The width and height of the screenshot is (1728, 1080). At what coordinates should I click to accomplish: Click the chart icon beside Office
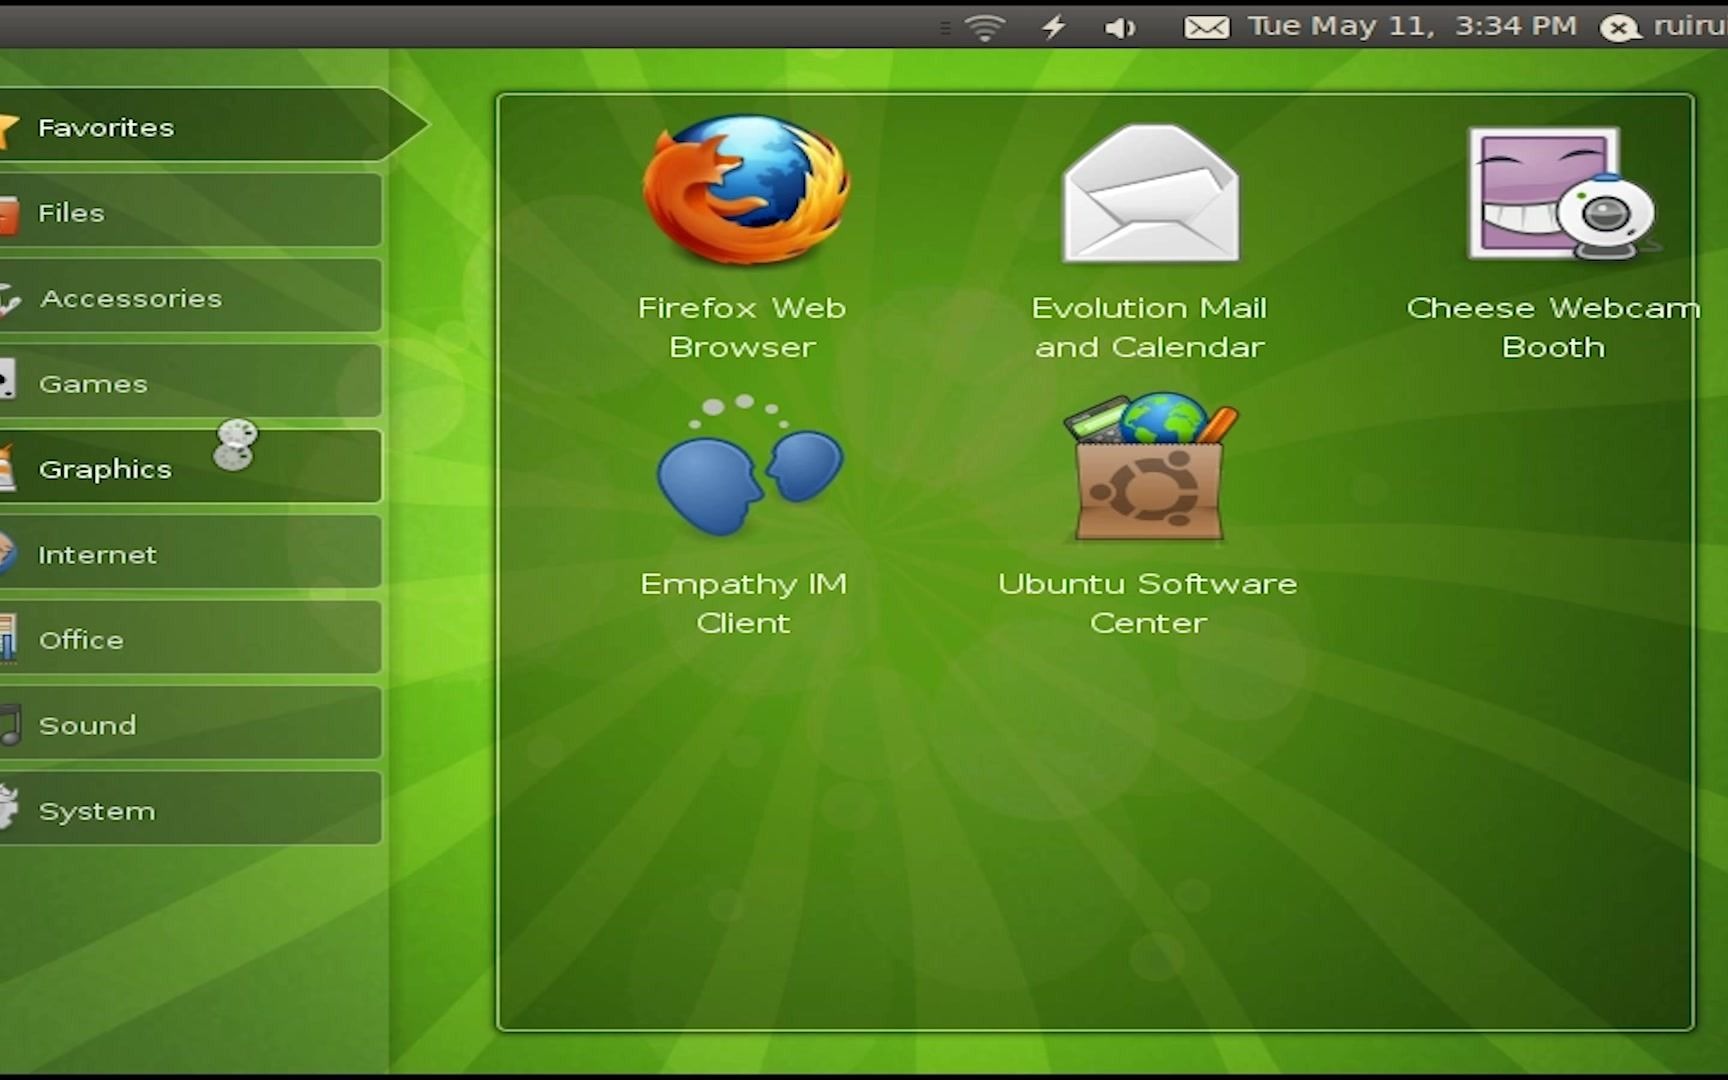coord(8,639)
